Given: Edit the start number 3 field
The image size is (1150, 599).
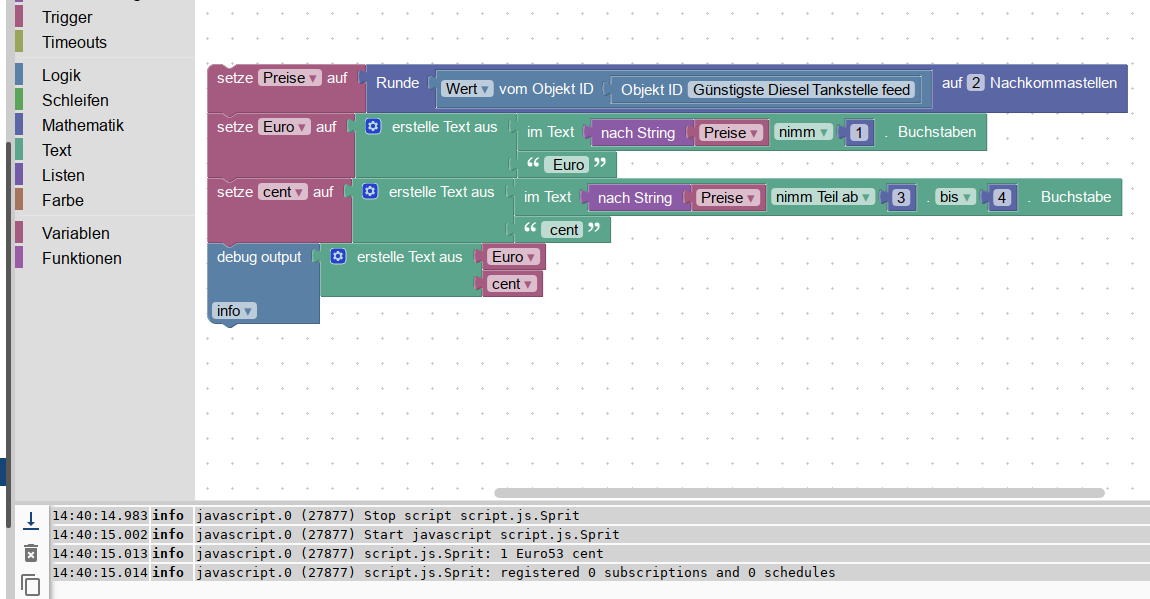Looking at the screenshot, I should pos(901,197).
